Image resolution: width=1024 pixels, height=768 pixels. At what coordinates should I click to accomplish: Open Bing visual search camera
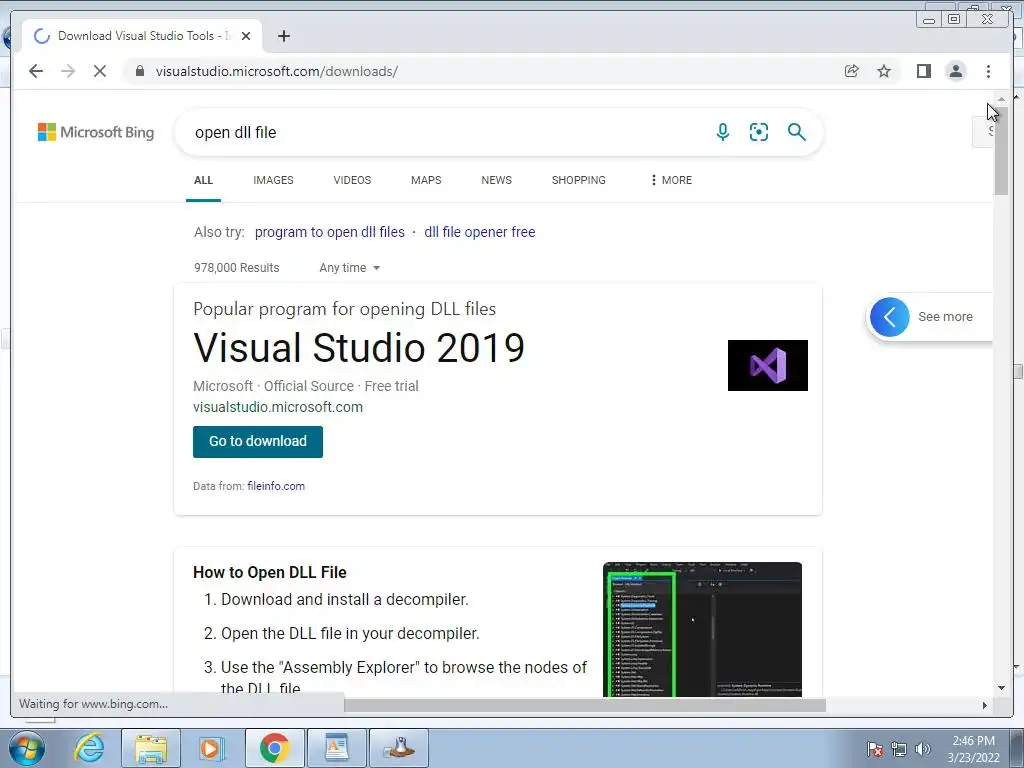[x=758, y=132]
